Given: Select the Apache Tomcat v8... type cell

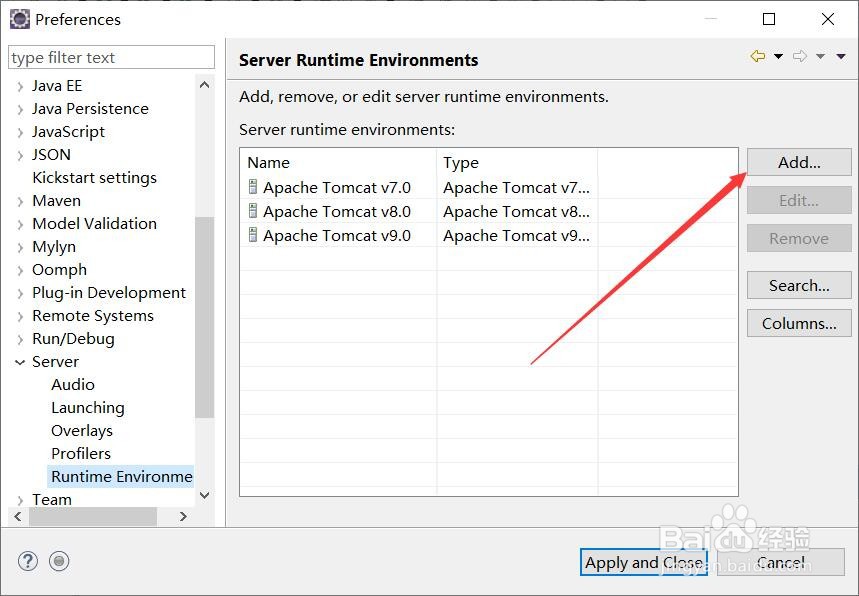Looking at the screenshot, I should (x=517, y=211).
